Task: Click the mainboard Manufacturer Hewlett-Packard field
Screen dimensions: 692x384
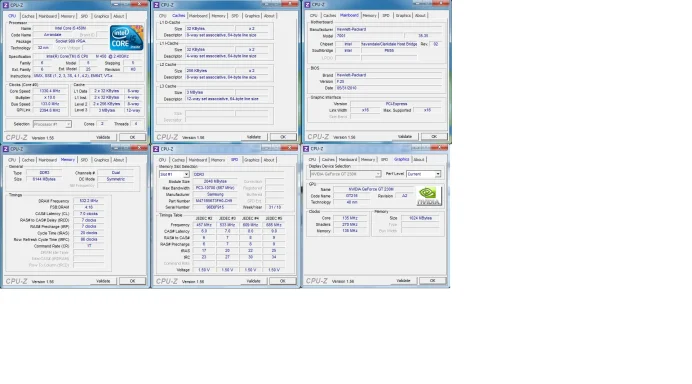Action: coord(388,29)
